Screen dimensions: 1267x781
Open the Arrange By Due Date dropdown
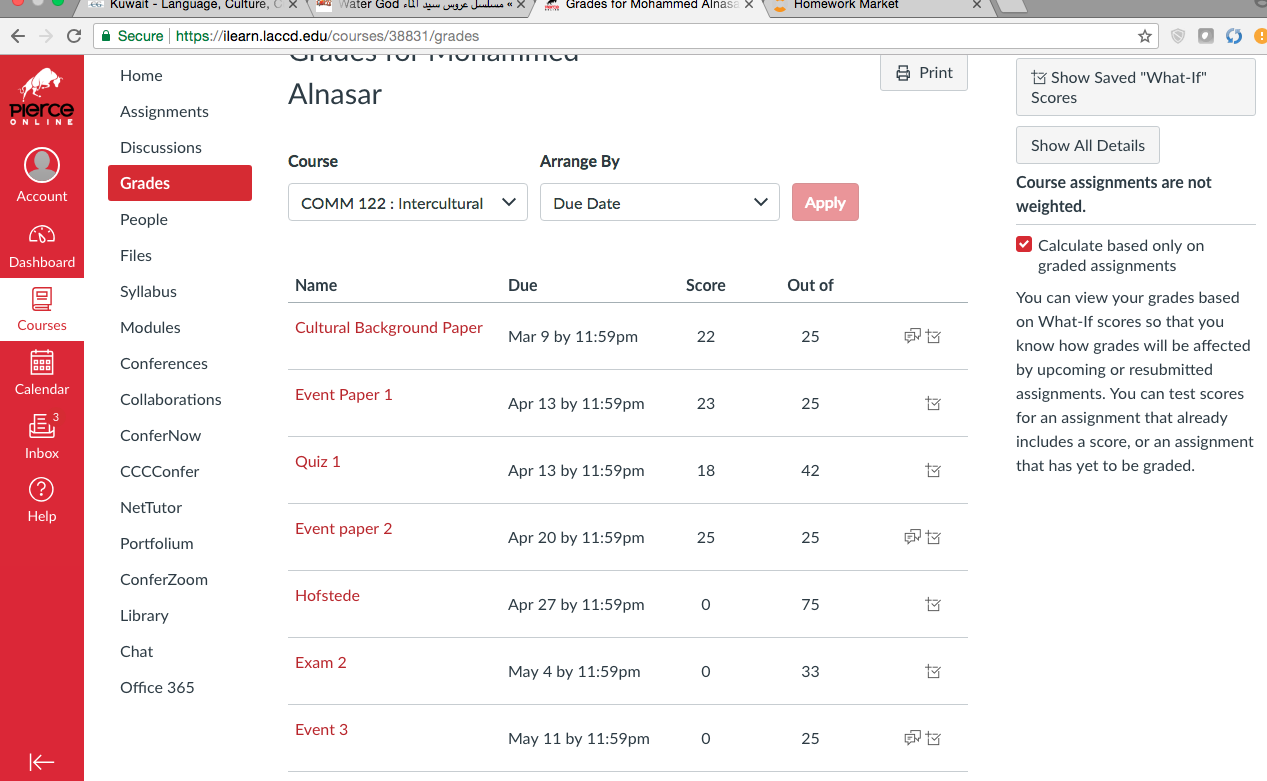(x=660, y=203)
